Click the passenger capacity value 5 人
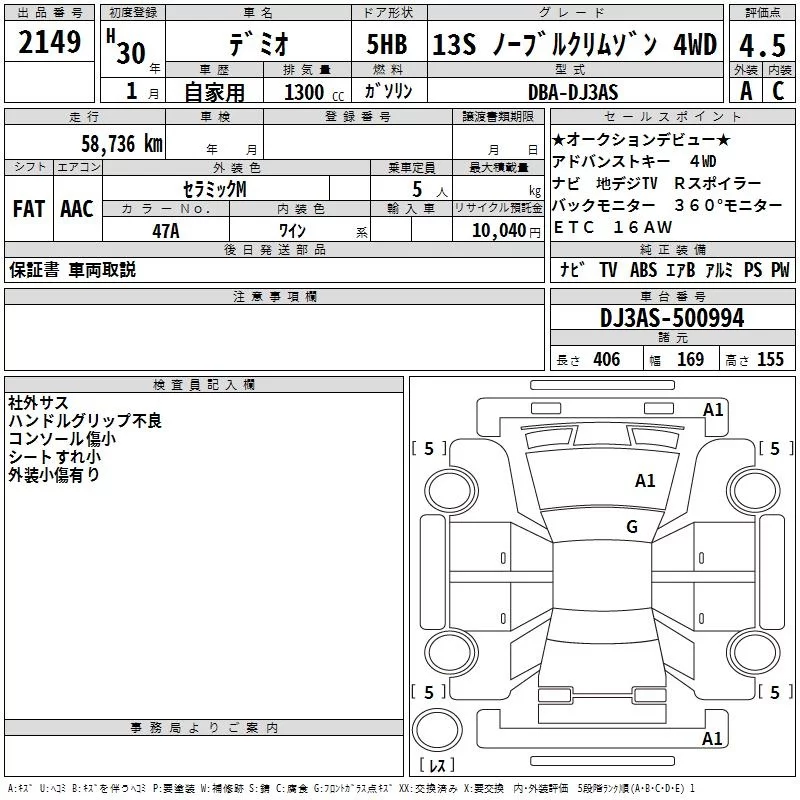Screen dimensions: 800x800 pos(430,190)
